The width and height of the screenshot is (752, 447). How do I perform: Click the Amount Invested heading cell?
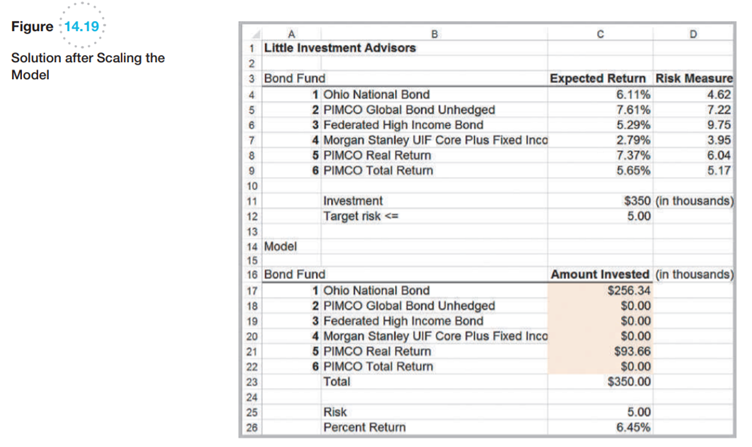pyautogui.click(x=600, y=275)
